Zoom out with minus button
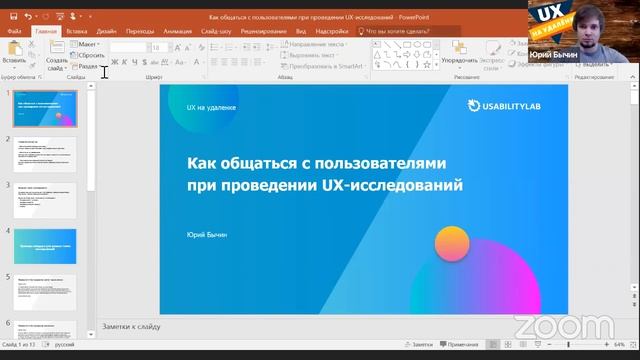This screenshot has height=360, width=640. point(549,344)
